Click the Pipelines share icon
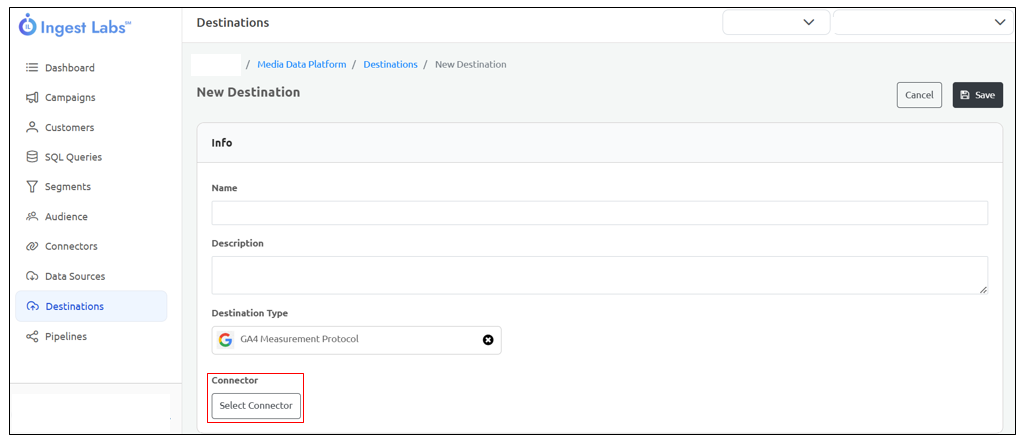1024x439 pixels. coord(32,337)
